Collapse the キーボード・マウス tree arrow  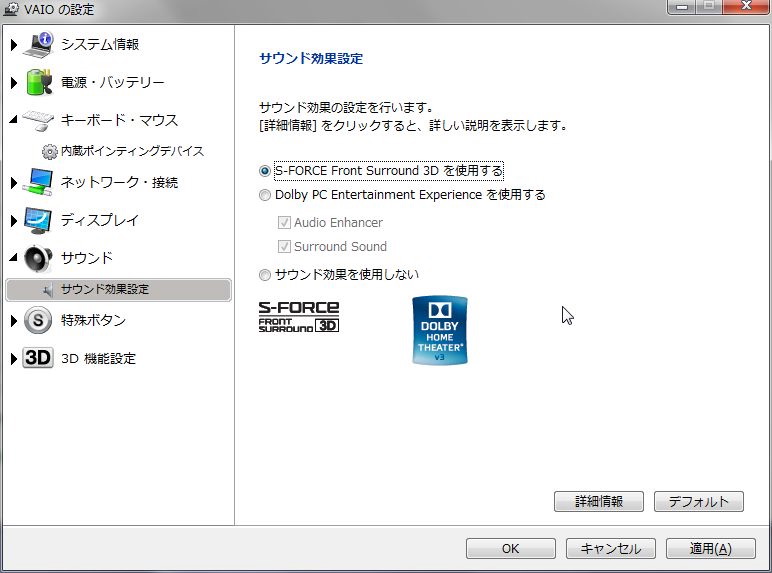pyautogui.click(x=13, y=119)
